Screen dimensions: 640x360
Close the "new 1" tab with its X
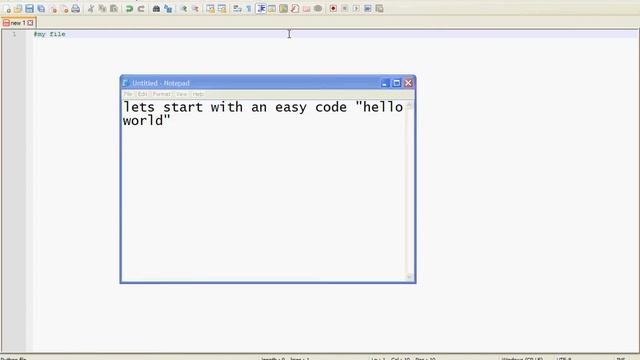click(30, 23)
